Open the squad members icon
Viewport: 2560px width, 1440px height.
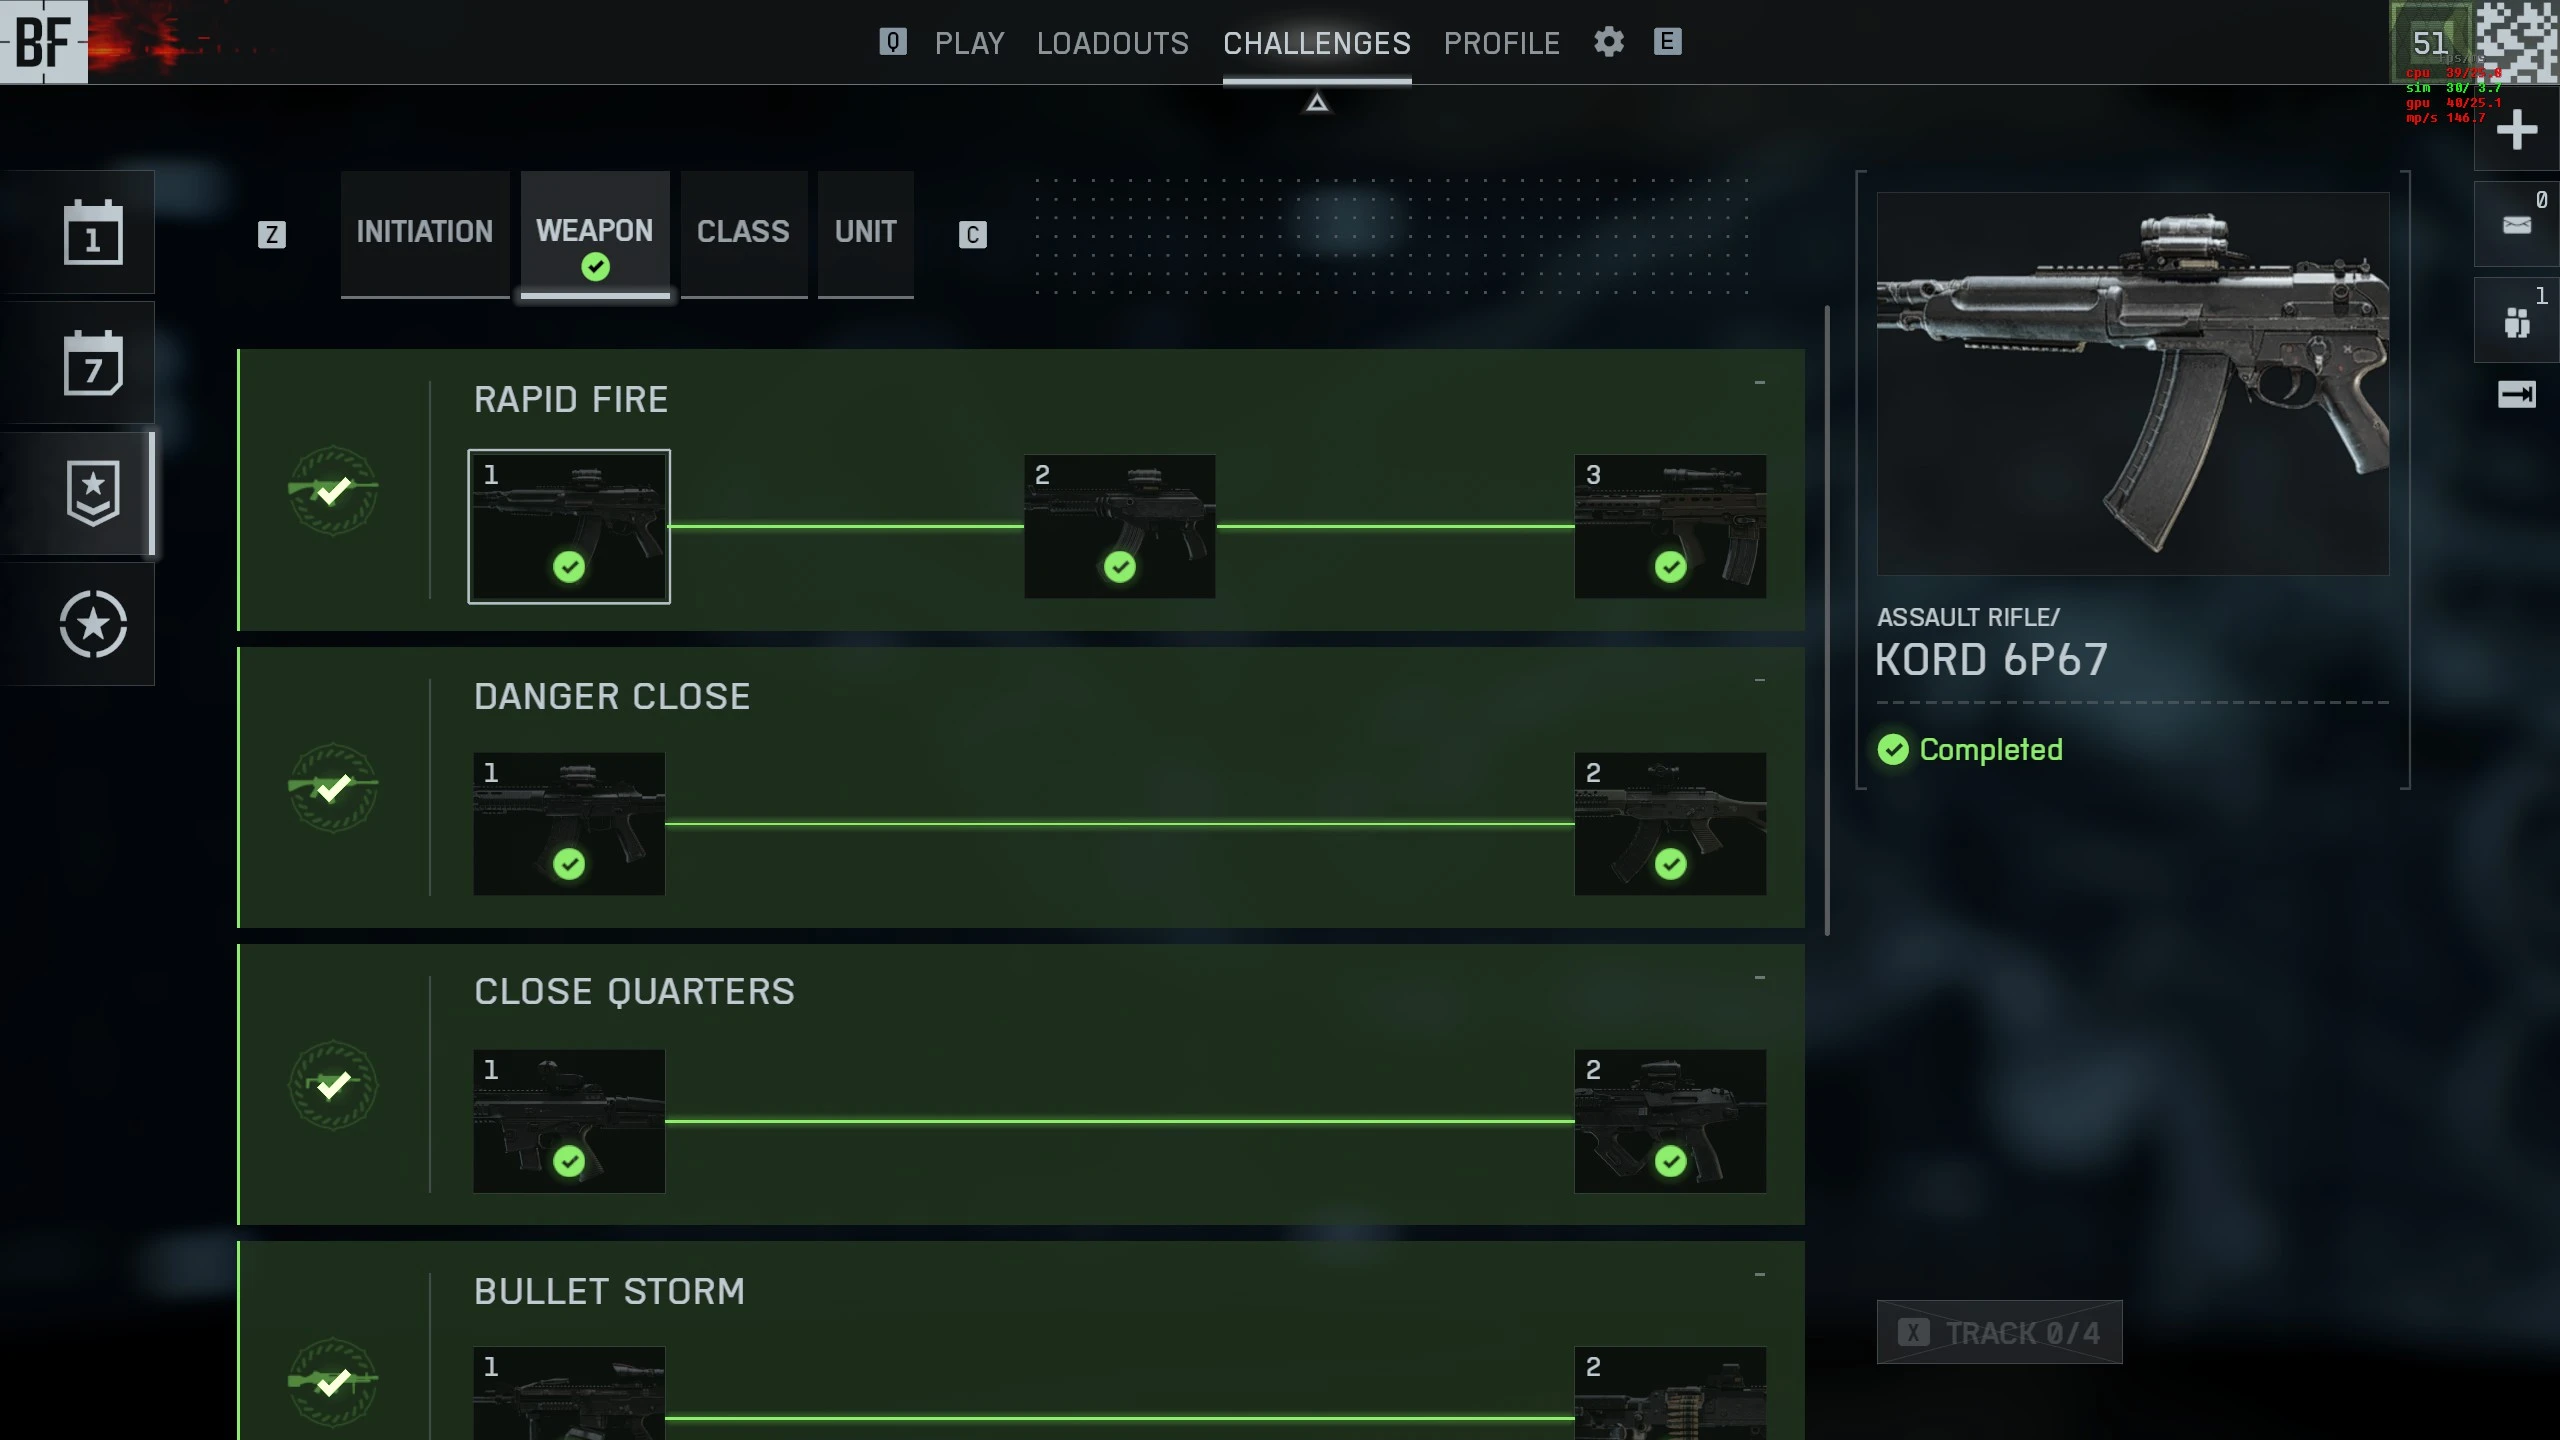2516,321
